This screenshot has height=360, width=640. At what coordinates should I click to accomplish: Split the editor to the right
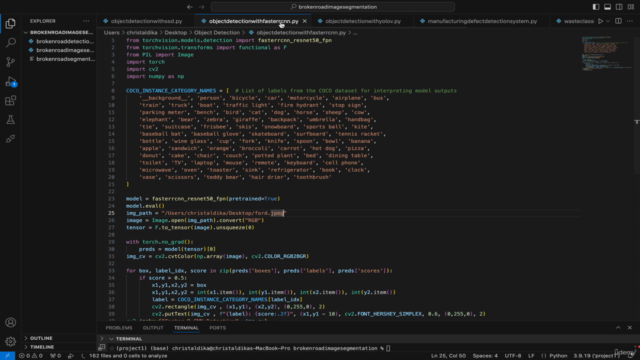618,21
